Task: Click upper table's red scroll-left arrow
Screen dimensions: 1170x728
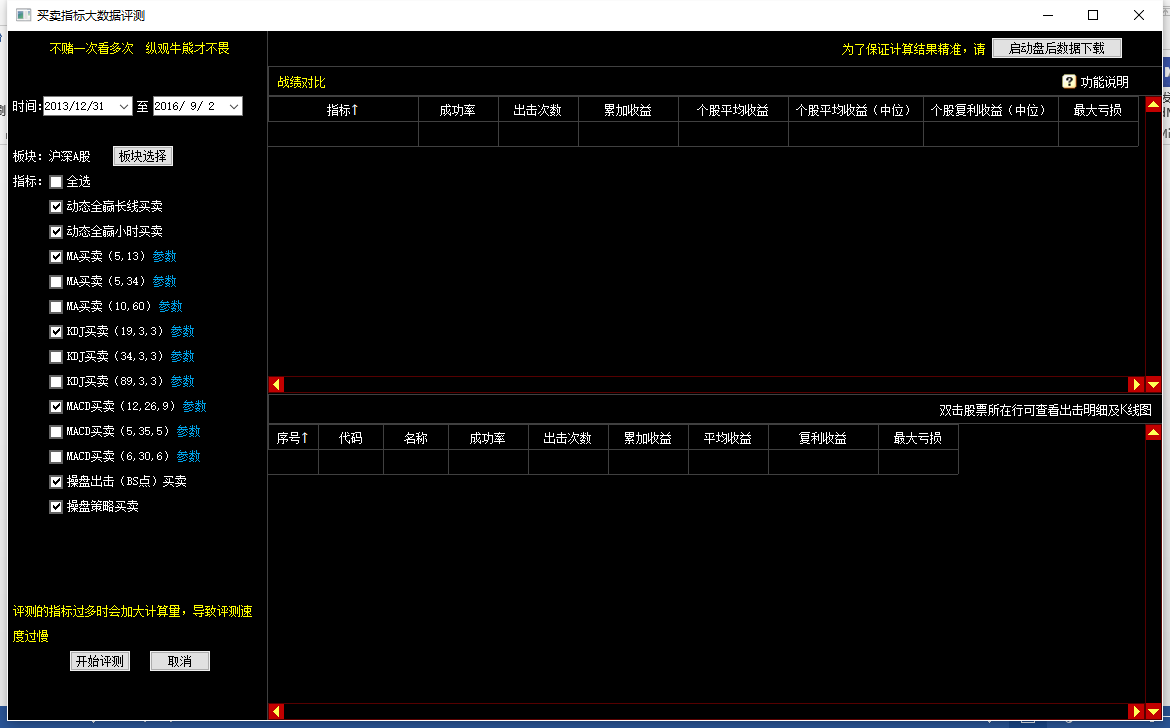Action: click(x=277, y=384)
